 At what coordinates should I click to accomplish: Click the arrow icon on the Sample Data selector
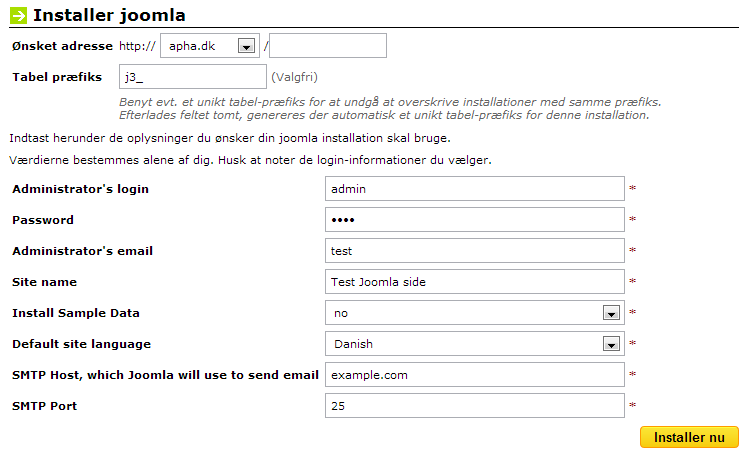point(611,313)
